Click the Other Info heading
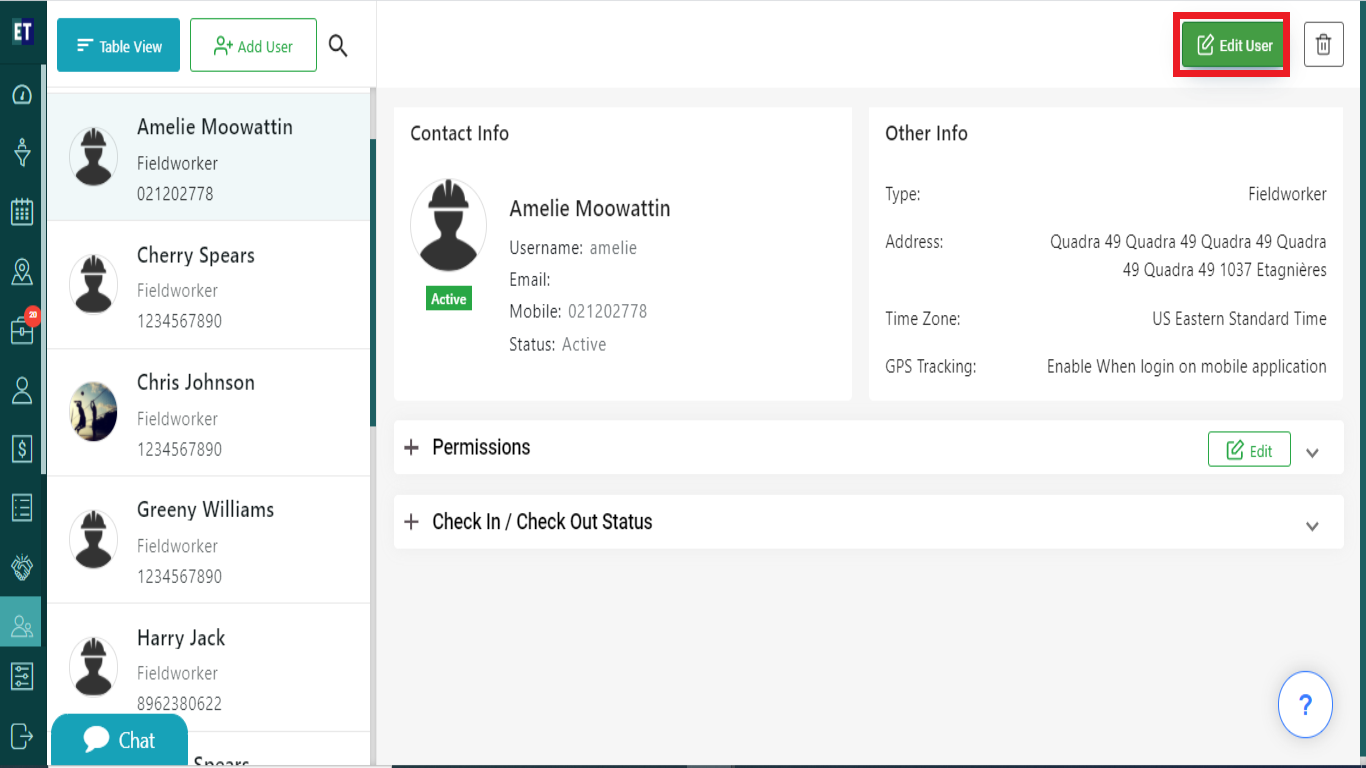Screen dimensions: 1366x768 926,133
